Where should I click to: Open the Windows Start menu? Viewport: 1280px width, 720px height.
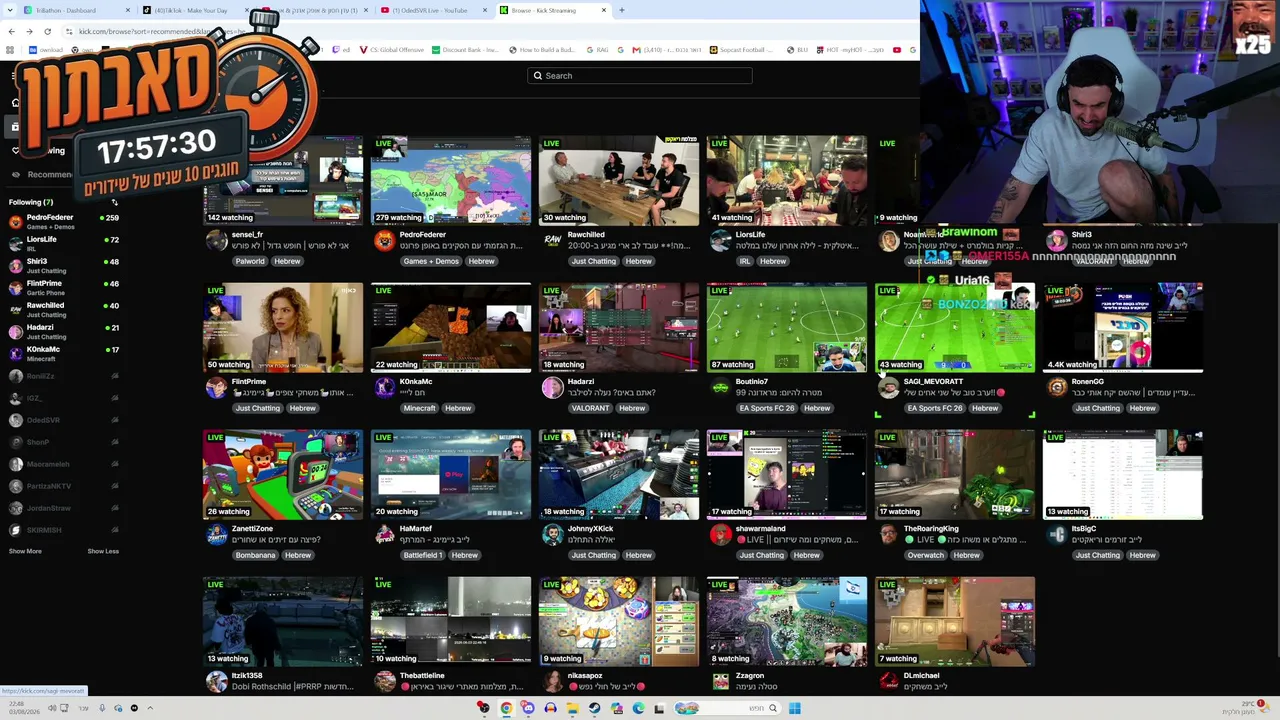pyautogui.click(x=794, y=708)
